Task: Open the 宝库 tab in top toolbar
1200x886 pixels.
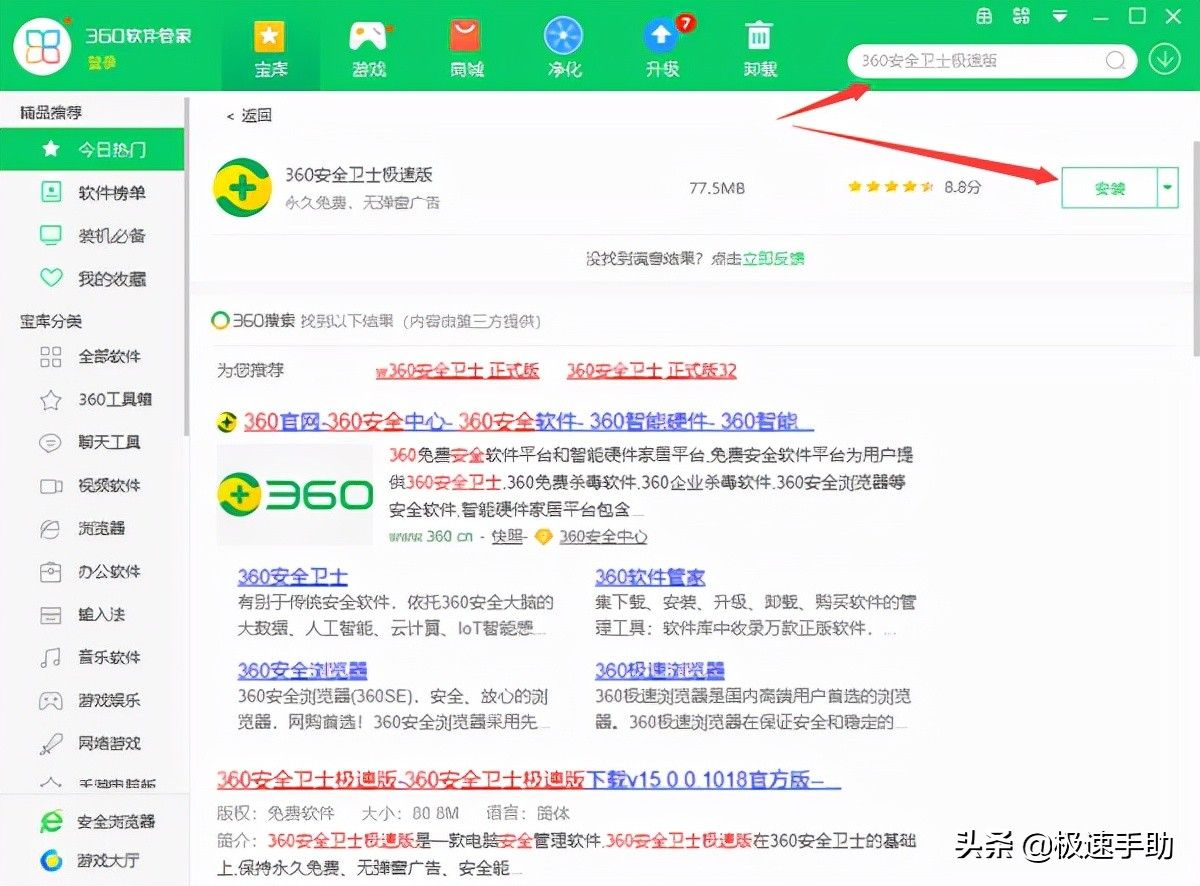Action: (x=269, y=47)
